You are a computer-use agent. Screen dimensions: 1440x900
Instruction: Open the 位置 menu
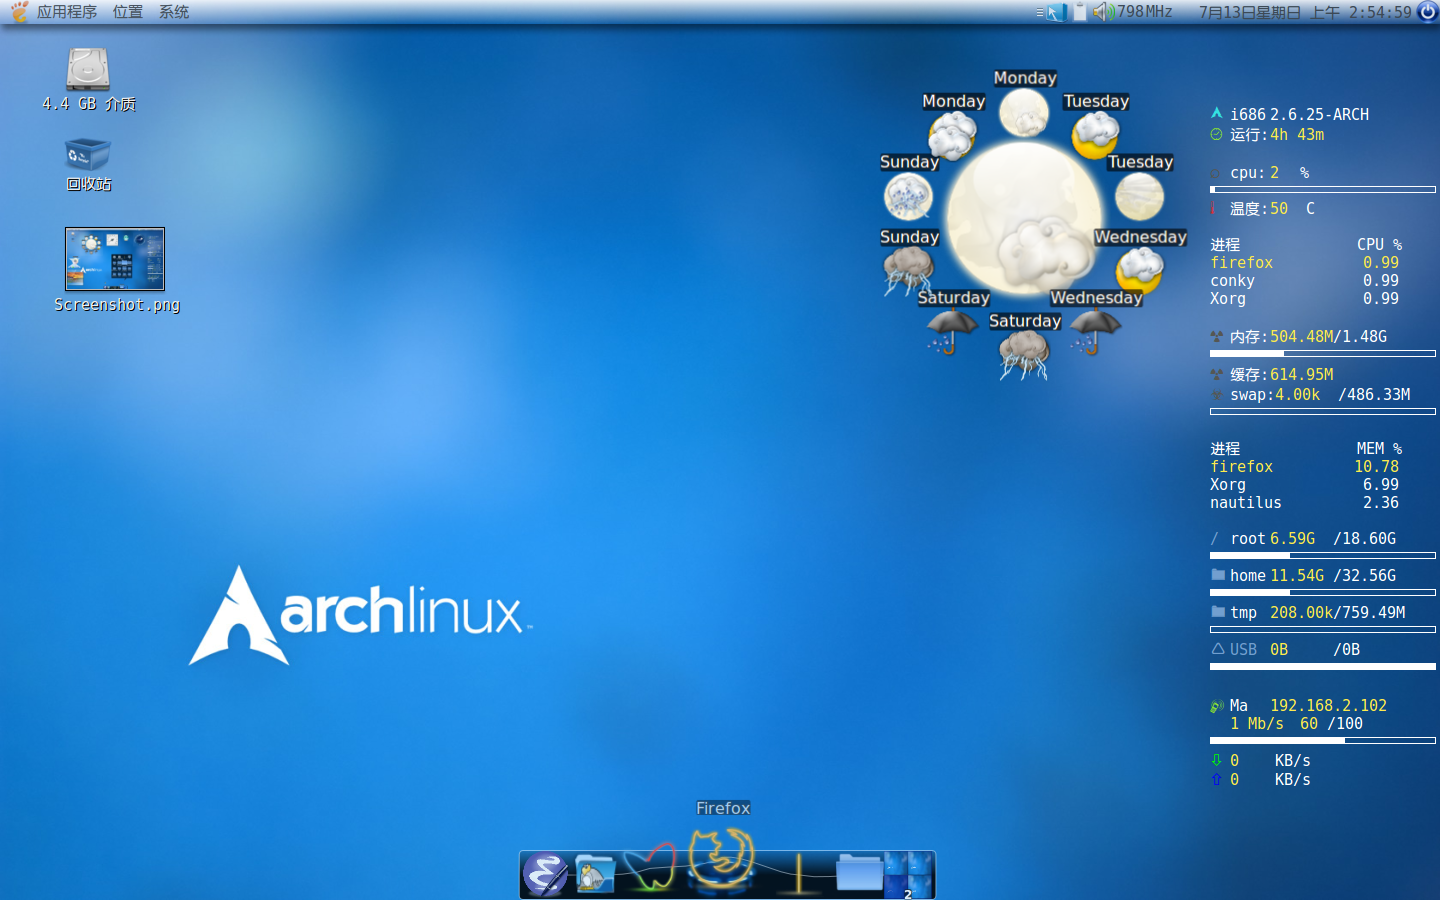point(128,12)
